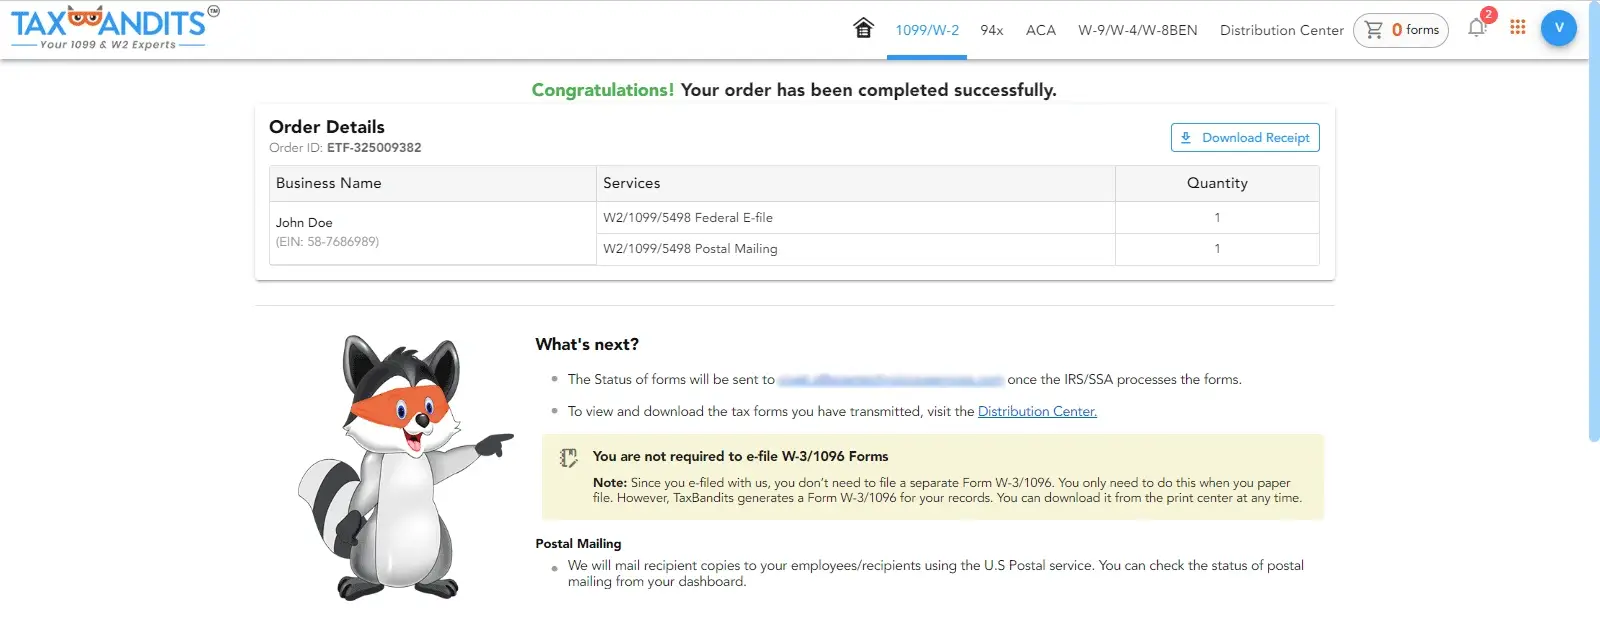This screenshot has height=624, width=1600.
Task: Click the order ID ETF-325009382
Action: coord(374,147)
